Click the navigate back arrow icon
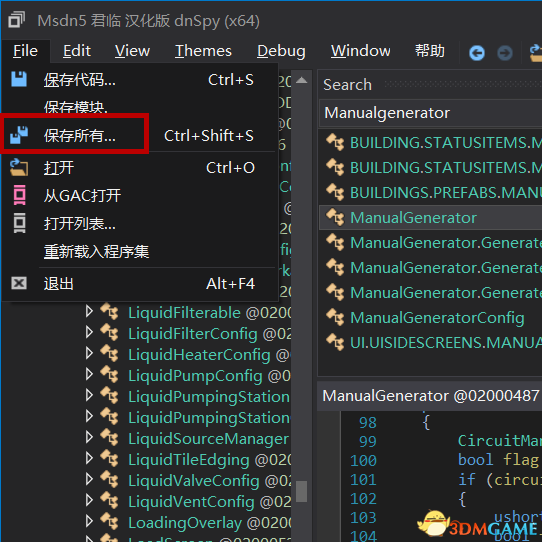 pyautogui.click(x=477, y=53)
